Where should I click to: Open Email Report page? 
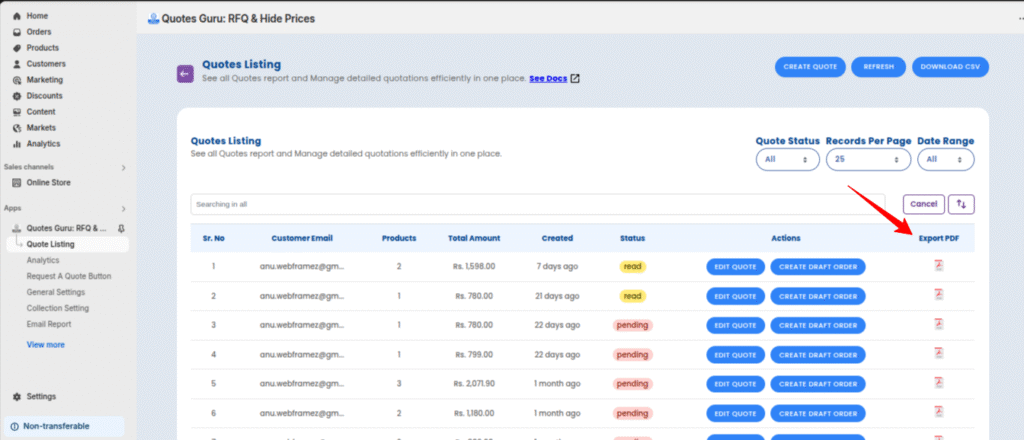(49, 324)
